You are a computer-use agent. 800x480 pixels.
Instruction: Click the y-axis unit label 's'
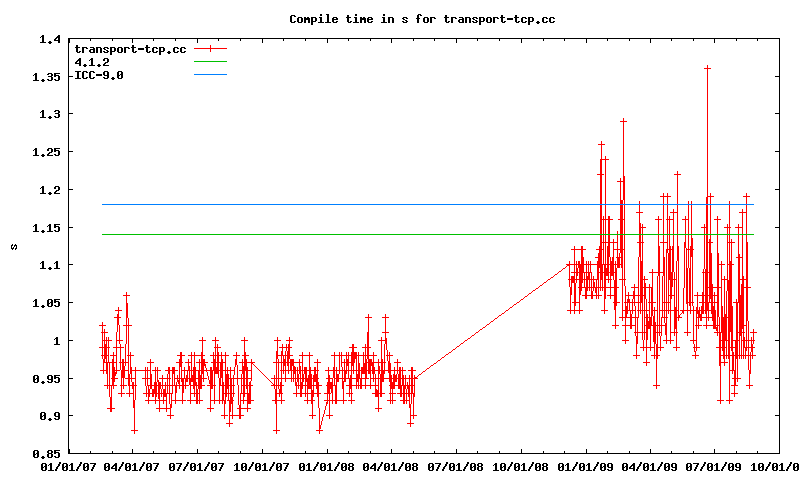tap(14, 246)
